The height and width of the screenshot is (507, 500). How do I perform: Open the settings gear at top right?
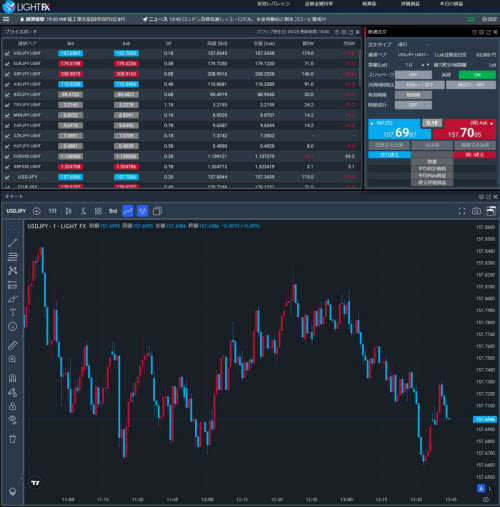pos(489,19)
